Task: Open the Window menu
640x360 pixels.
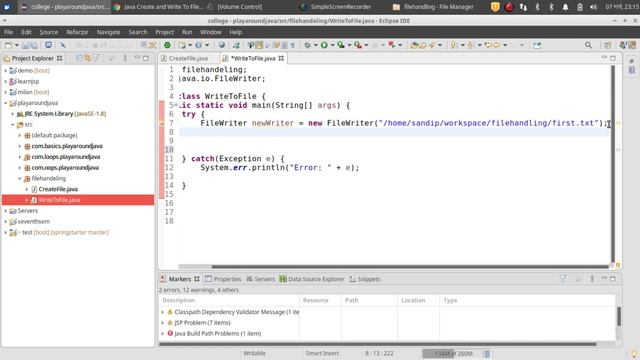Action: pyautogui.click(x=211, y=32)
